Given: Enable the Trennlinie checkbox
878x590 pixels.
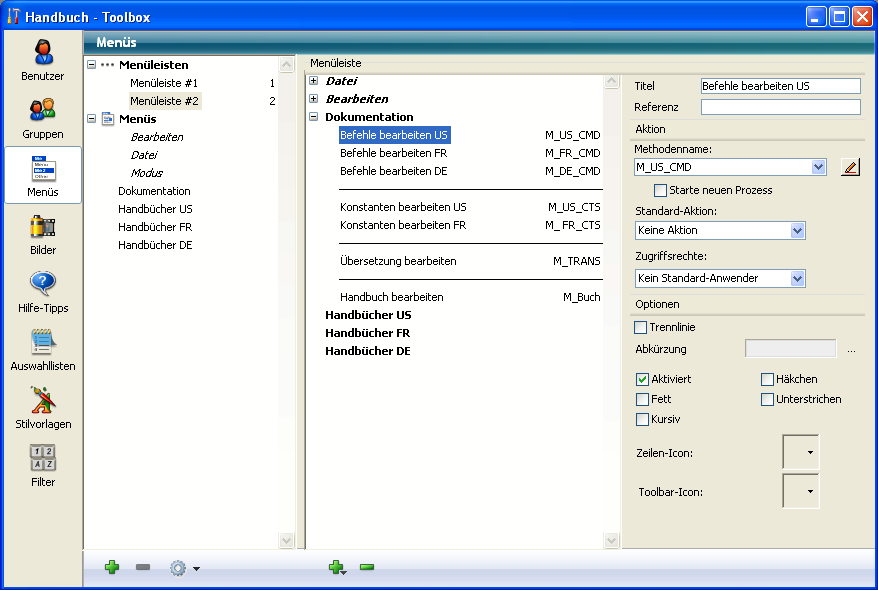Looking at the screenshot, I should 641,327.
